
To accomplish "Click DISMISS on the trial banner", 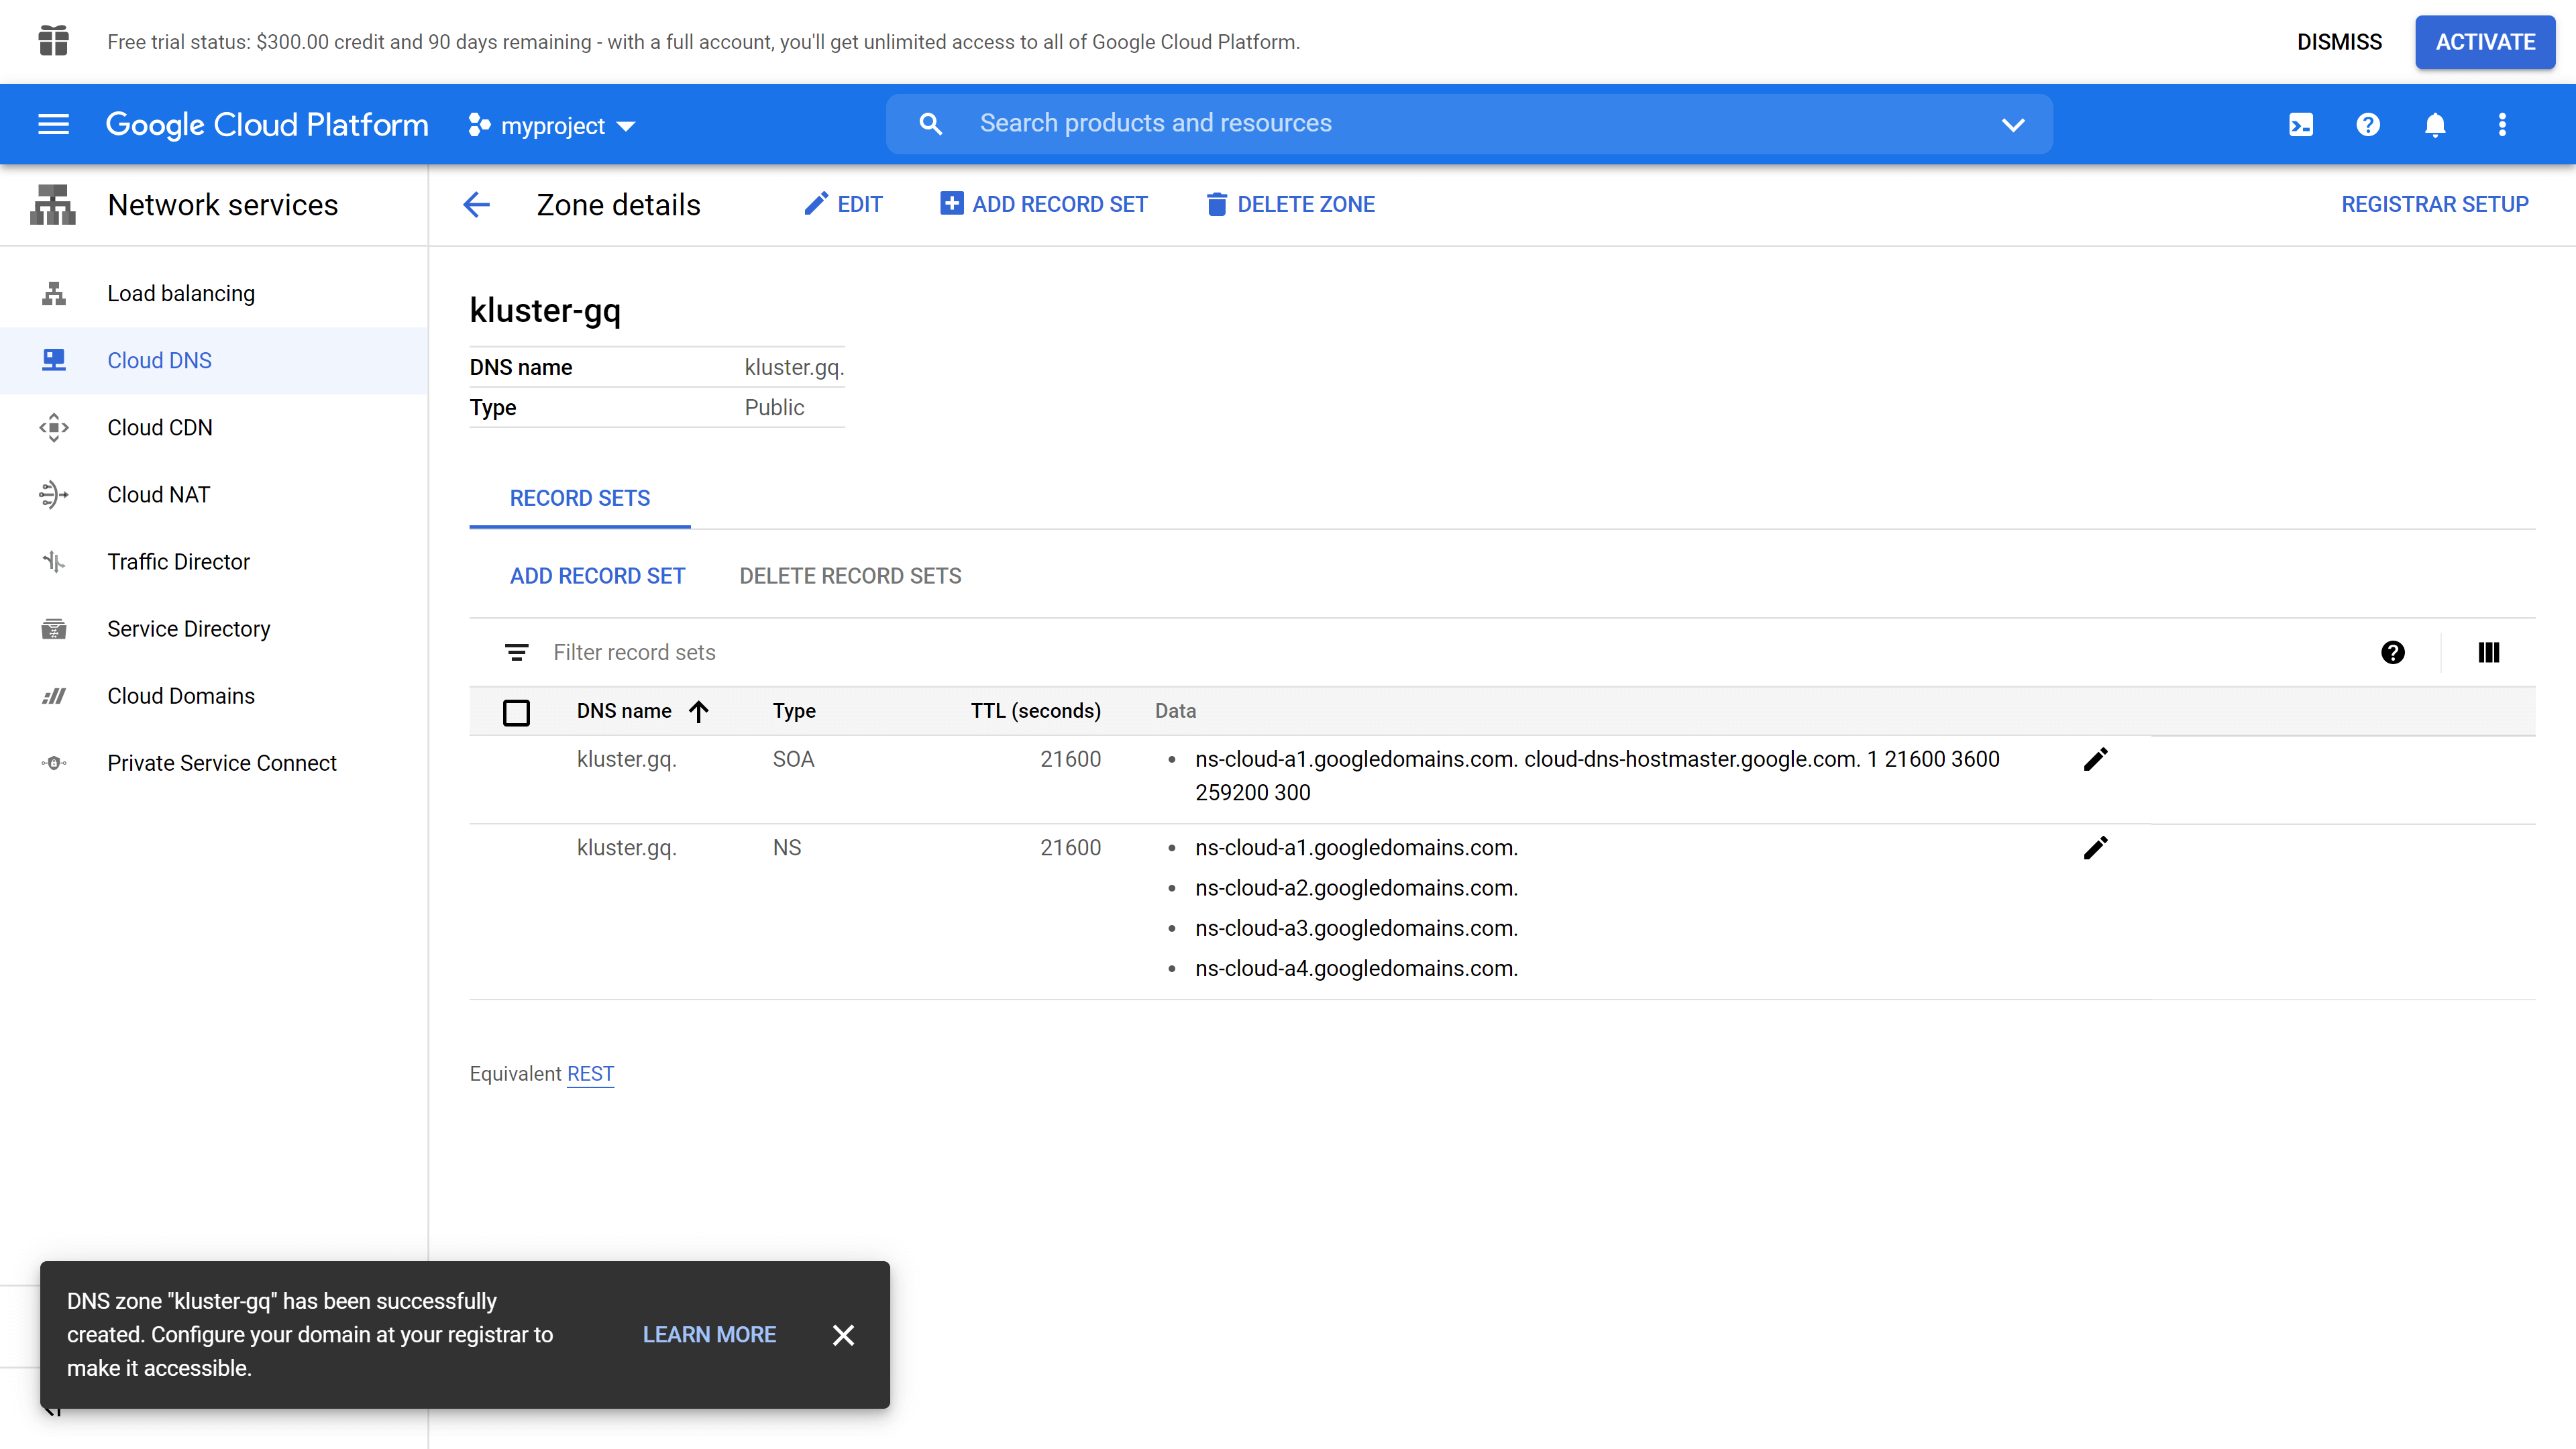I will (2339, 42).
